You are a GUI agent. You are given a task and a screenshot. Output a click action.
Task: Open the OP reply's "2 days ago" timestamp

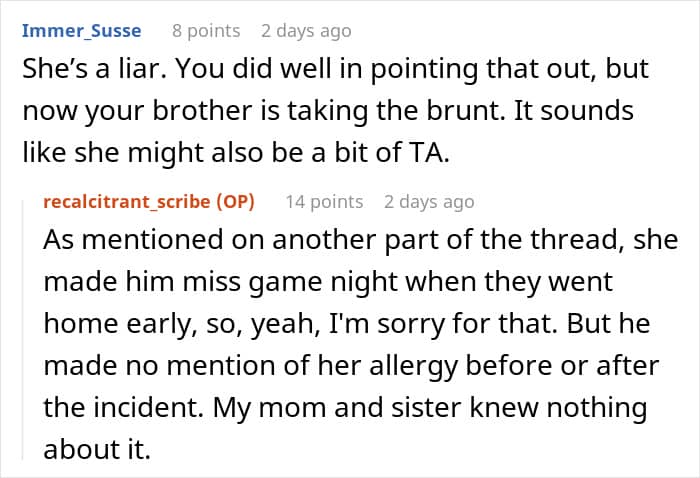tap(429, 202)
